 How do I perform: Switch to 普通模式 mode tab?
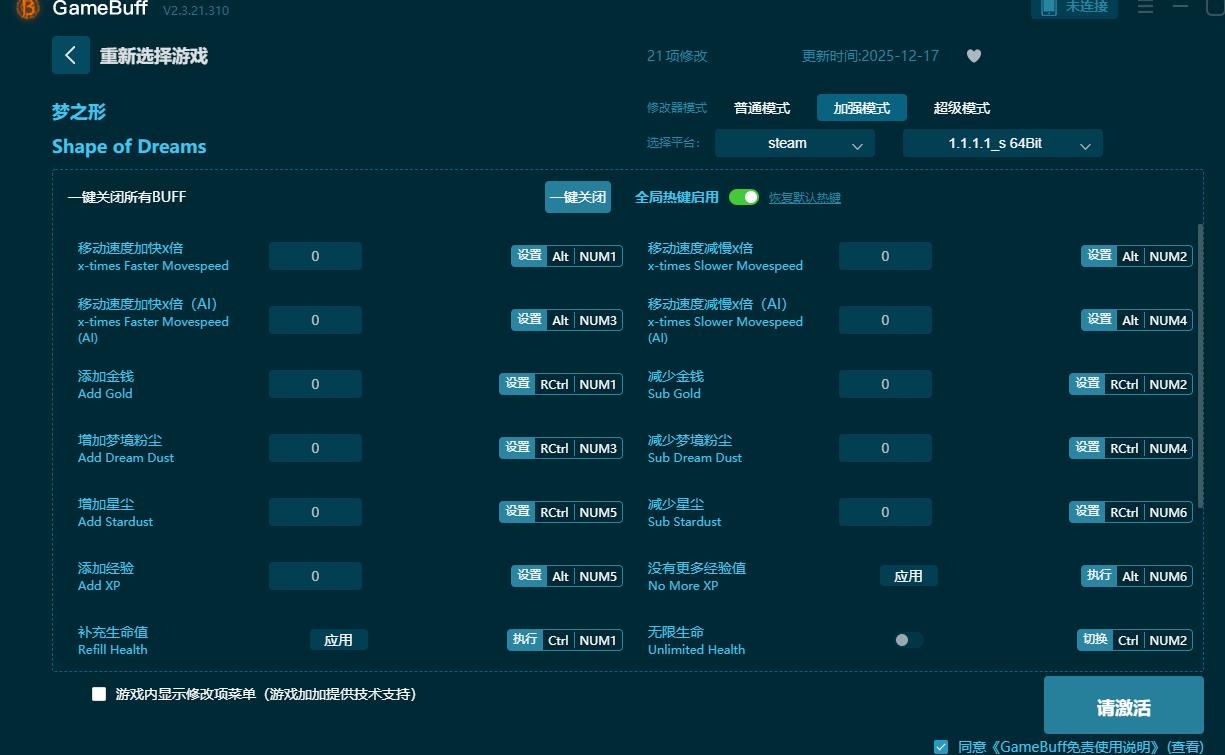(x=761, y=107)
